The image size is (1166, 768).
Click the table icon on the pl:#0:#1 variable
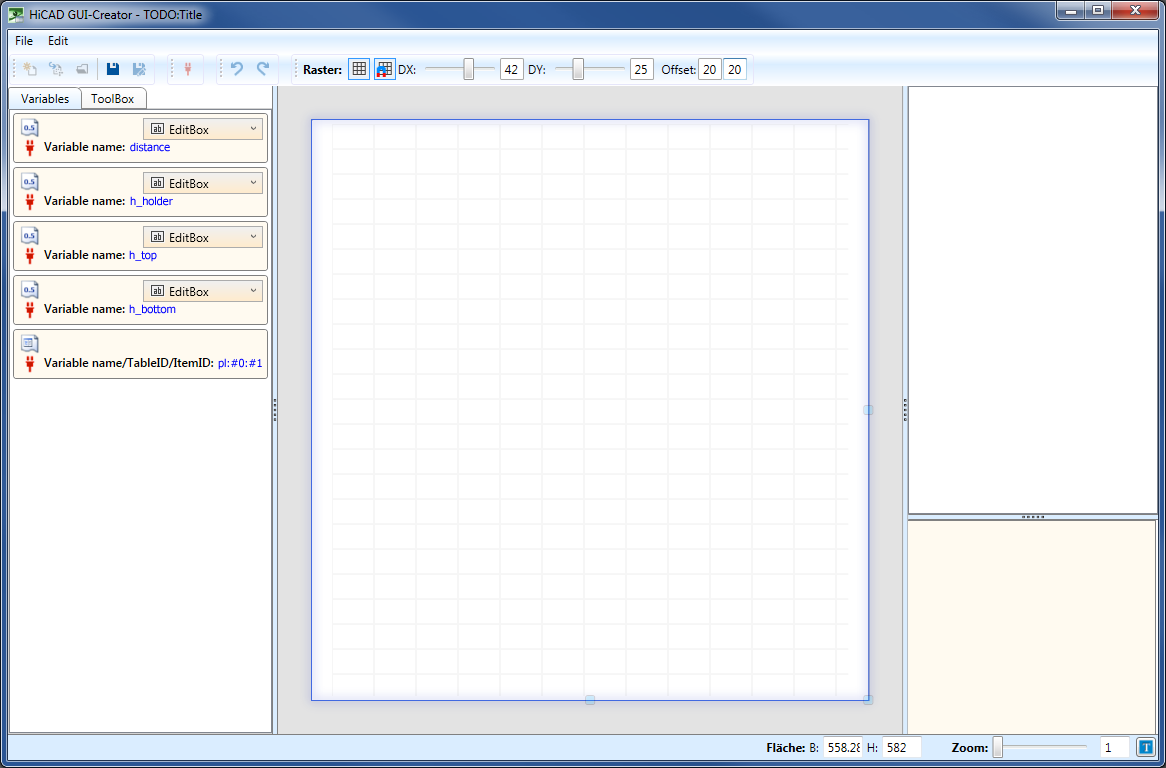tap(30, 344)
